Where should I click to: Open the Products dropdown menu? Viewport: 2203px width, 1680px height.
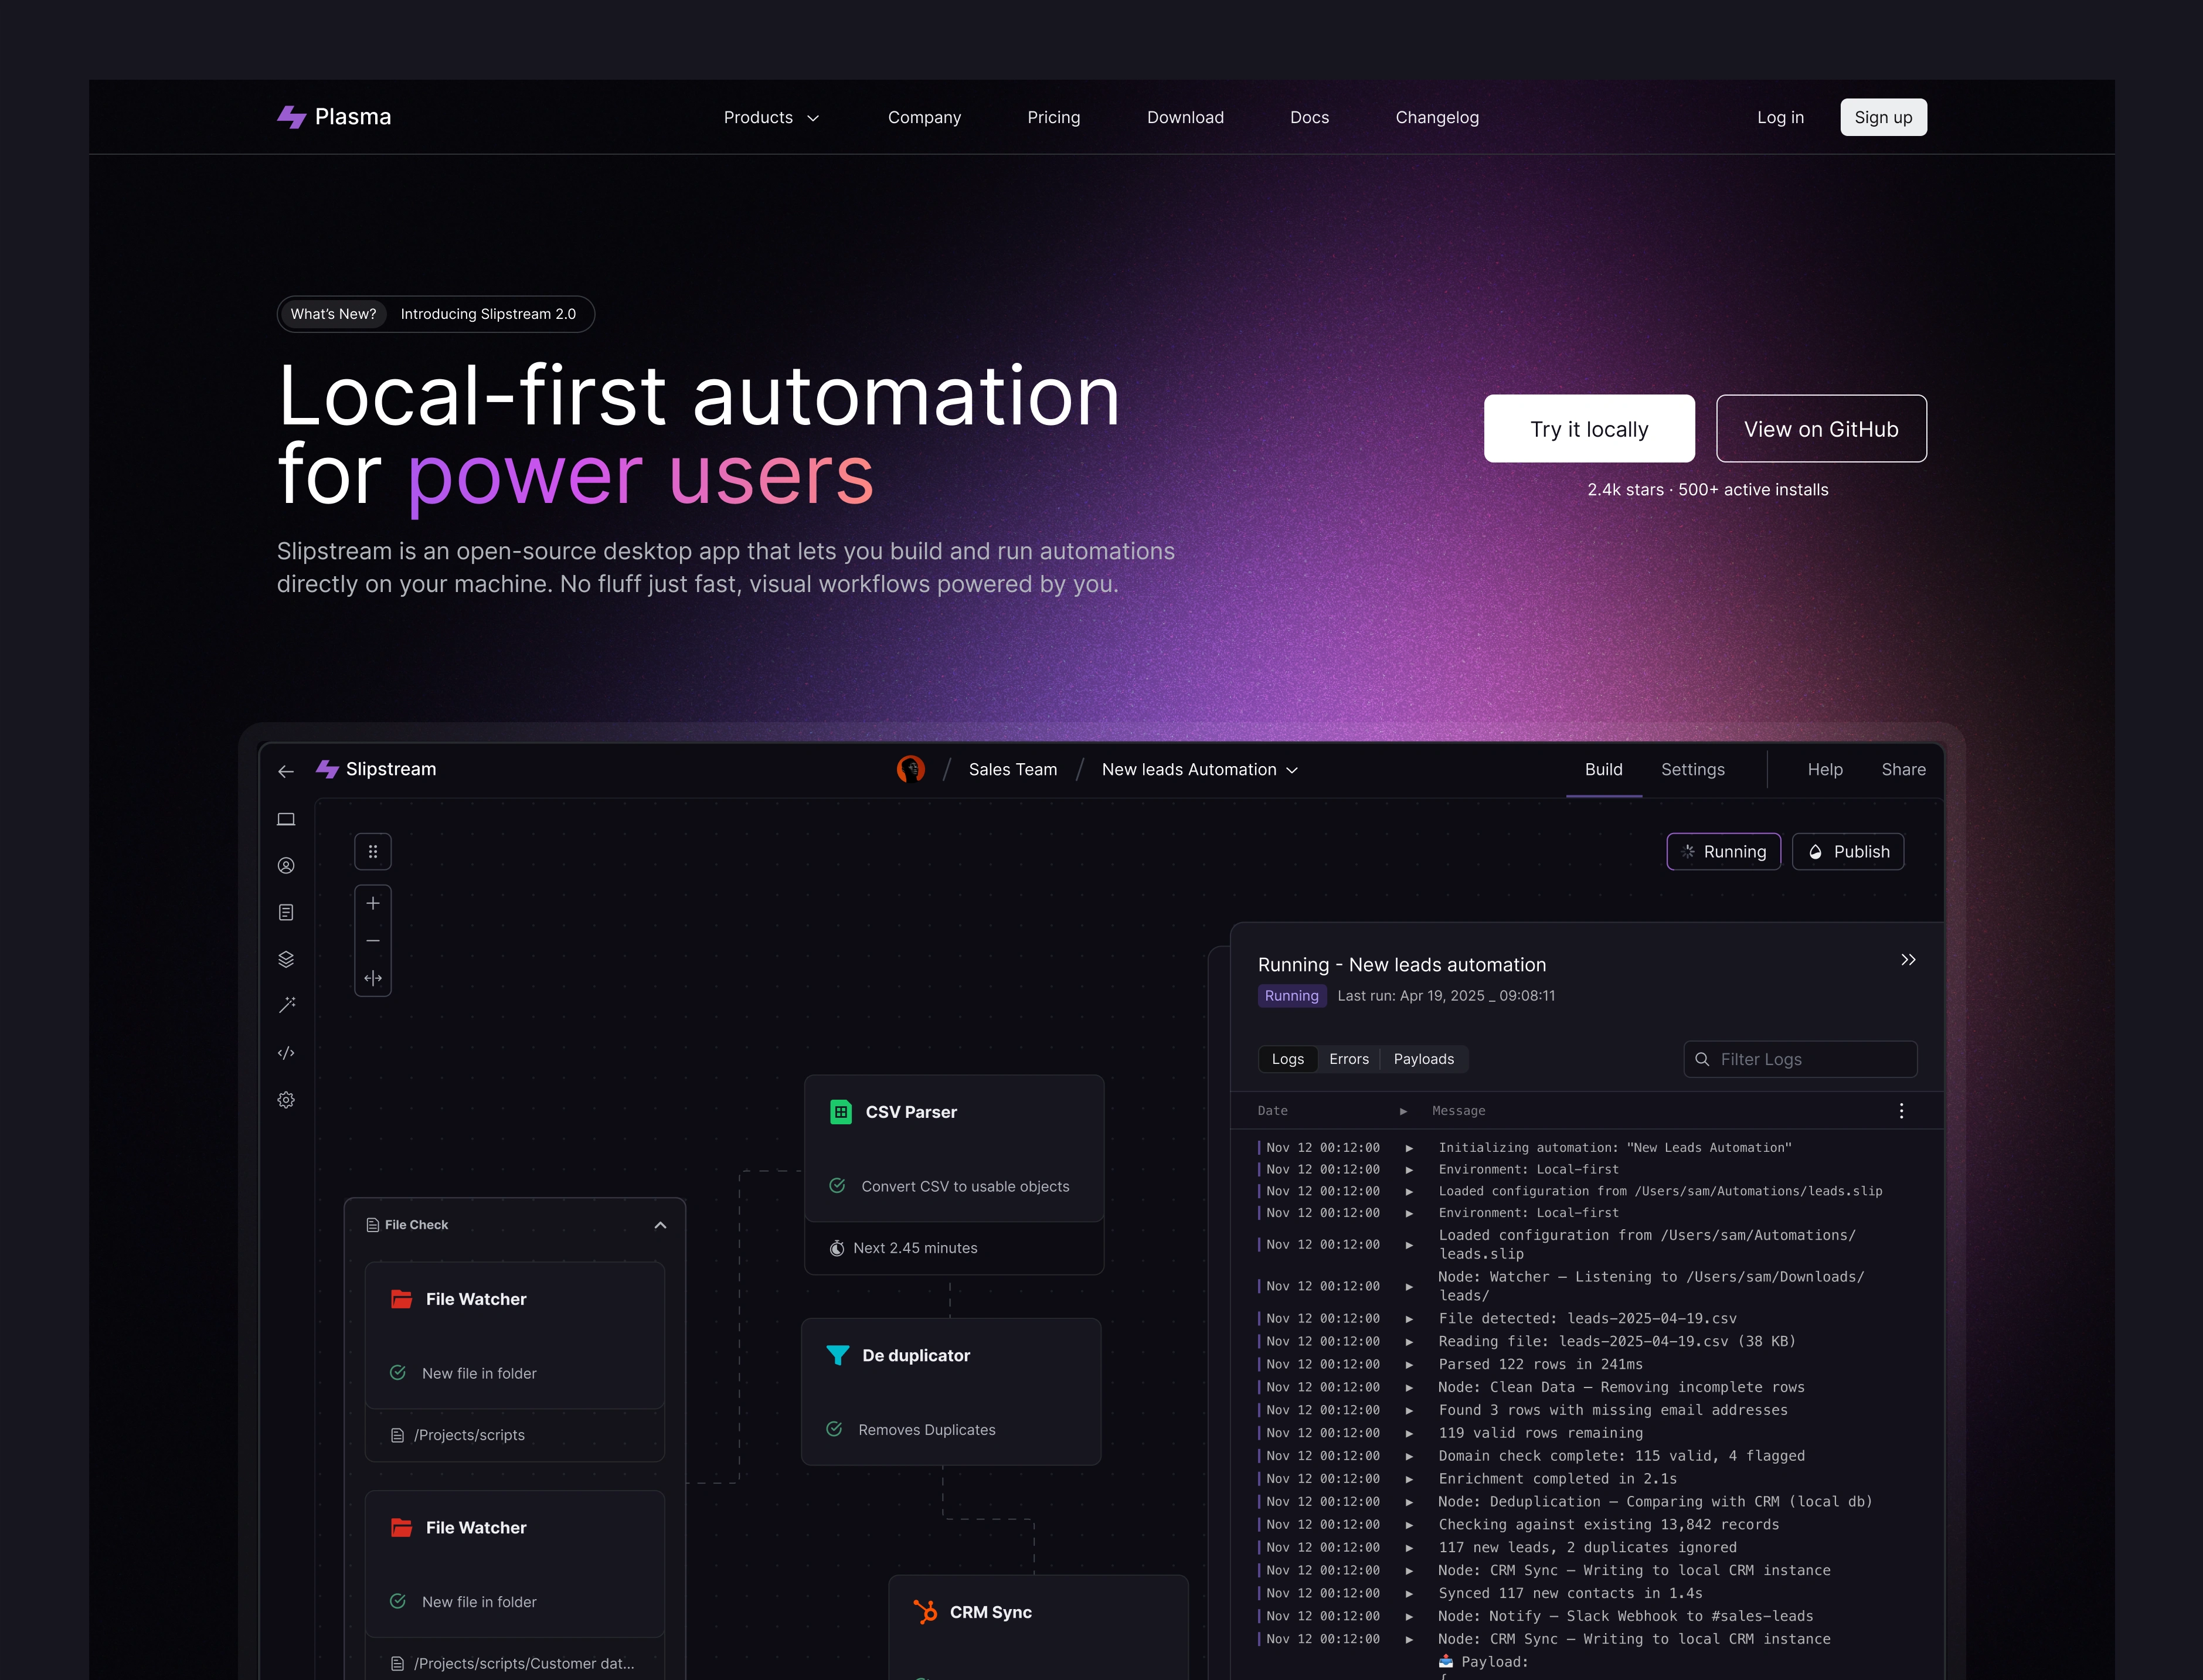[771, 117]
